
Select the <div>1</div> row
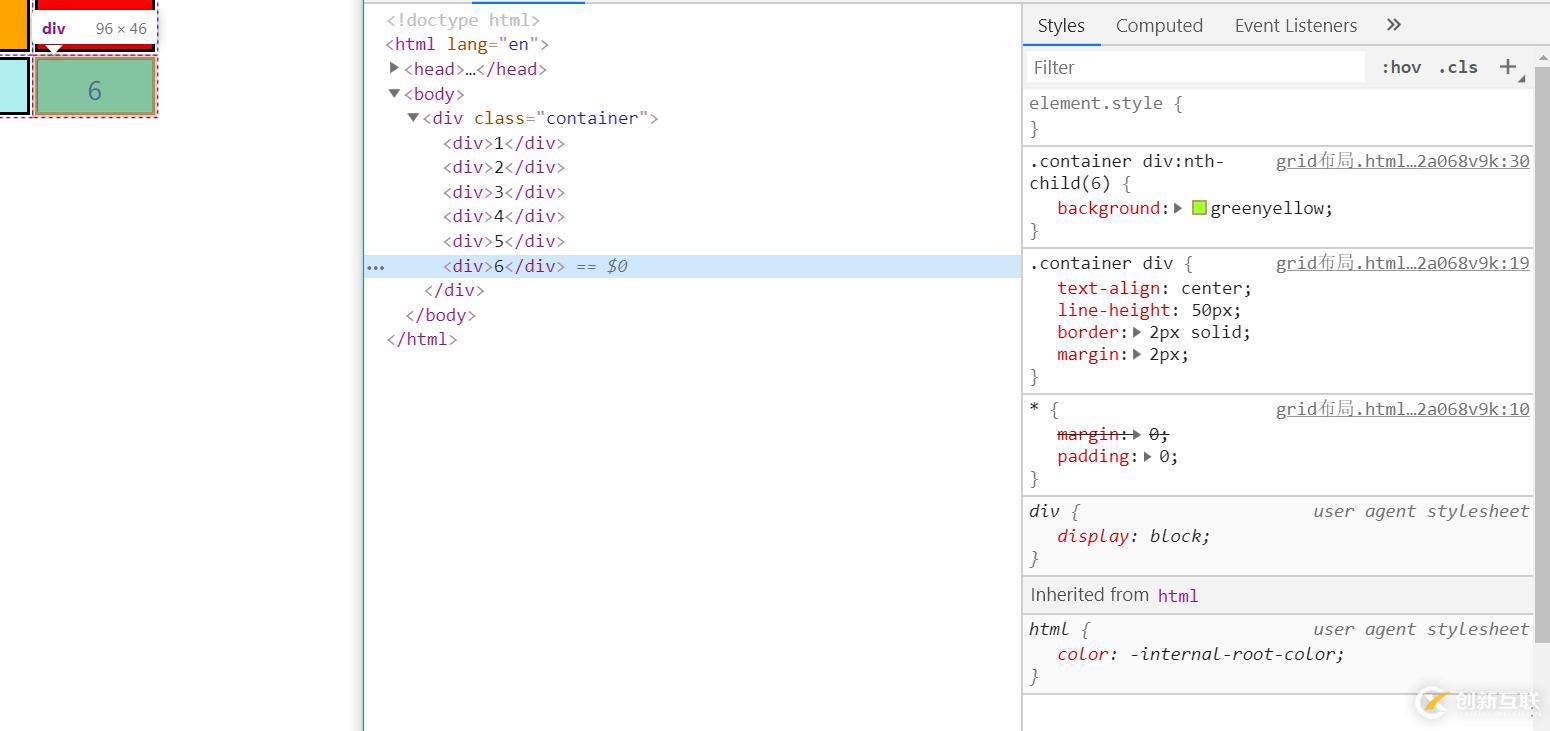click(504, 143)
